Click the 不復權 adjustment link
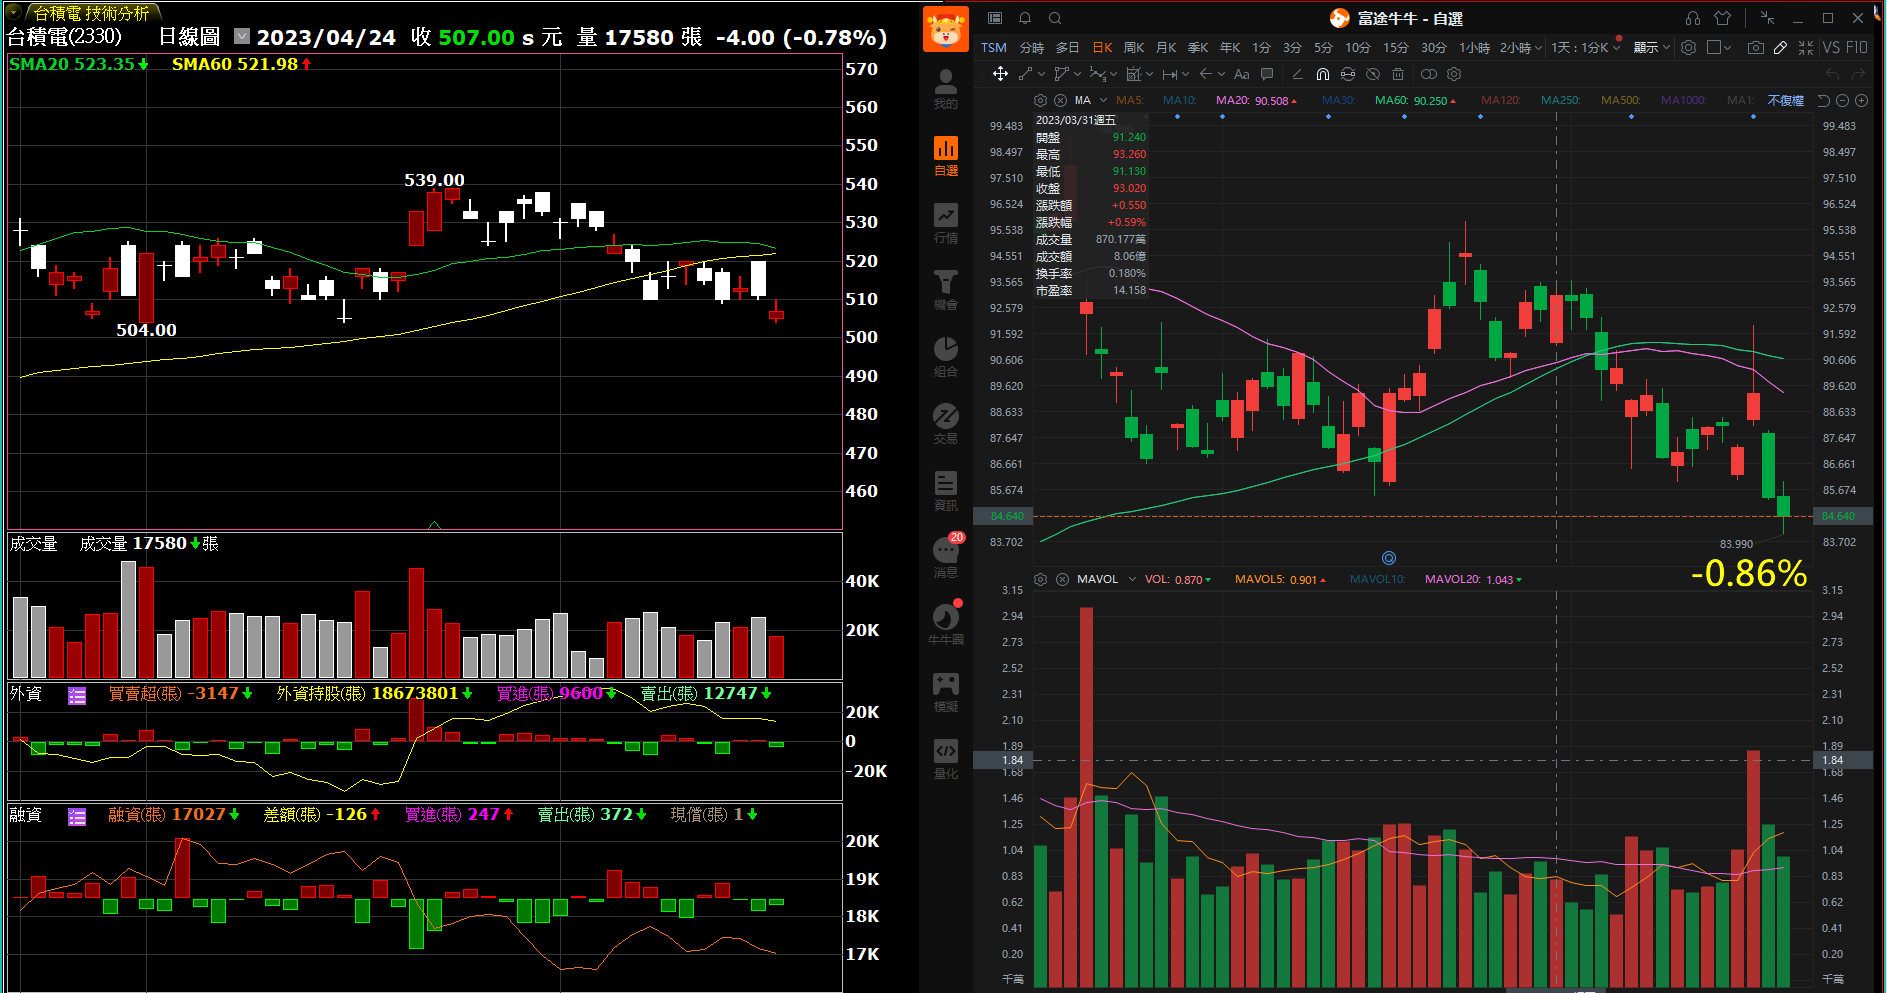The height and width of the screenshot is (993, 1887). pos(1785,100)
